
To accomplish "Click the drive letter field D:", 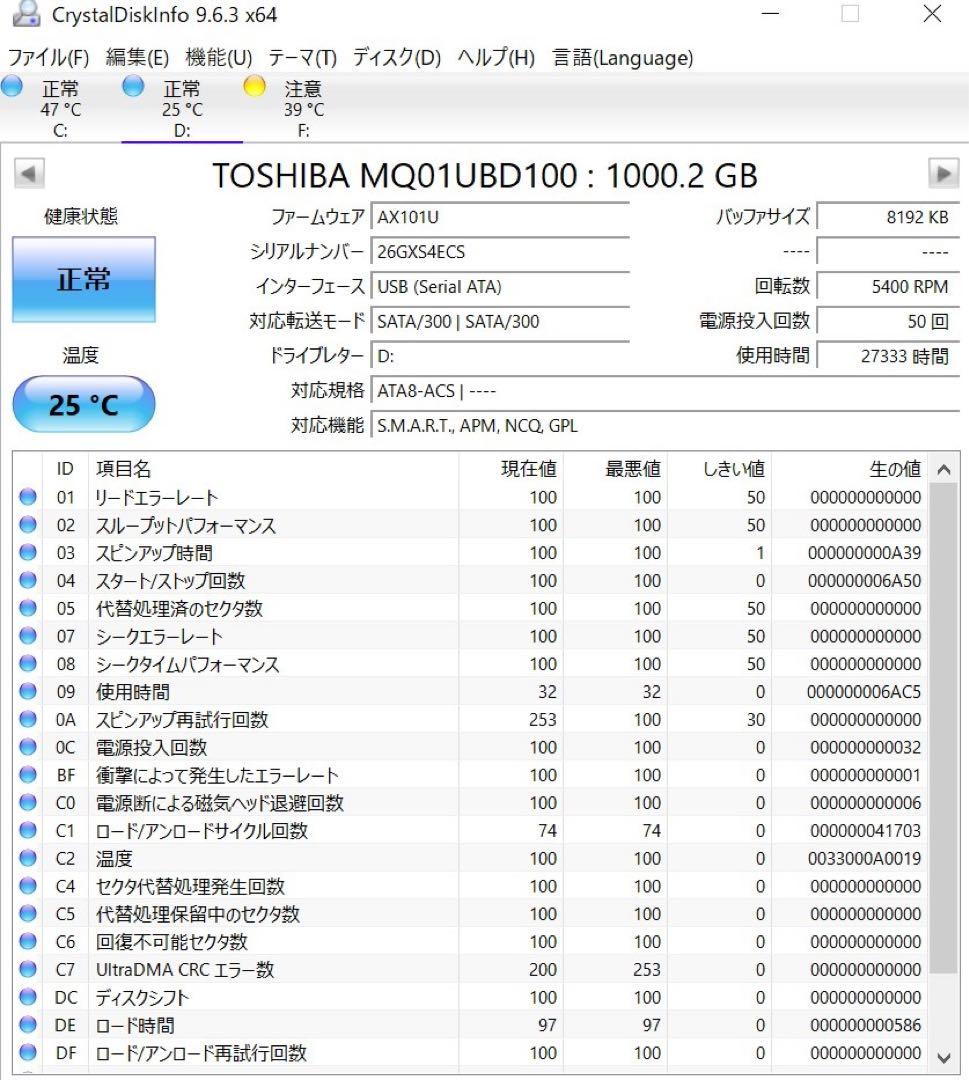I will point(500,356).
